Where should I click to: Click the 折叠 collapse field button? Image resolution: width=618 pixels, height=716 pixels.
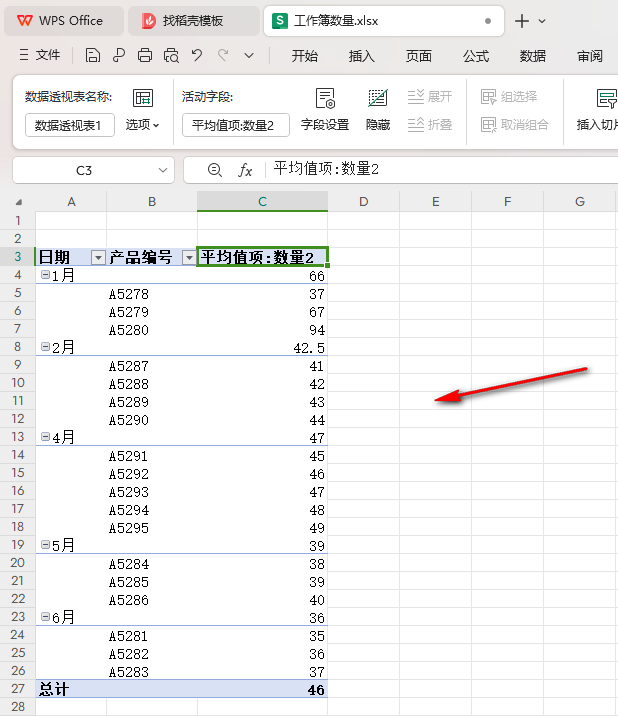429,125
